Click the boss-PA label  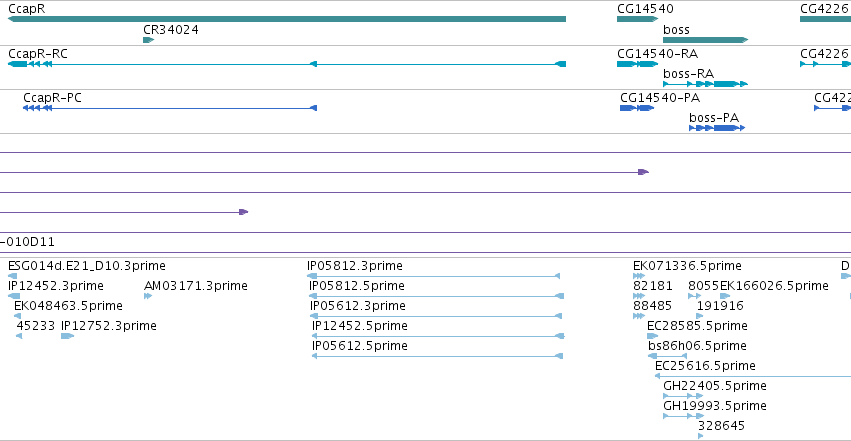coord(714,118)
